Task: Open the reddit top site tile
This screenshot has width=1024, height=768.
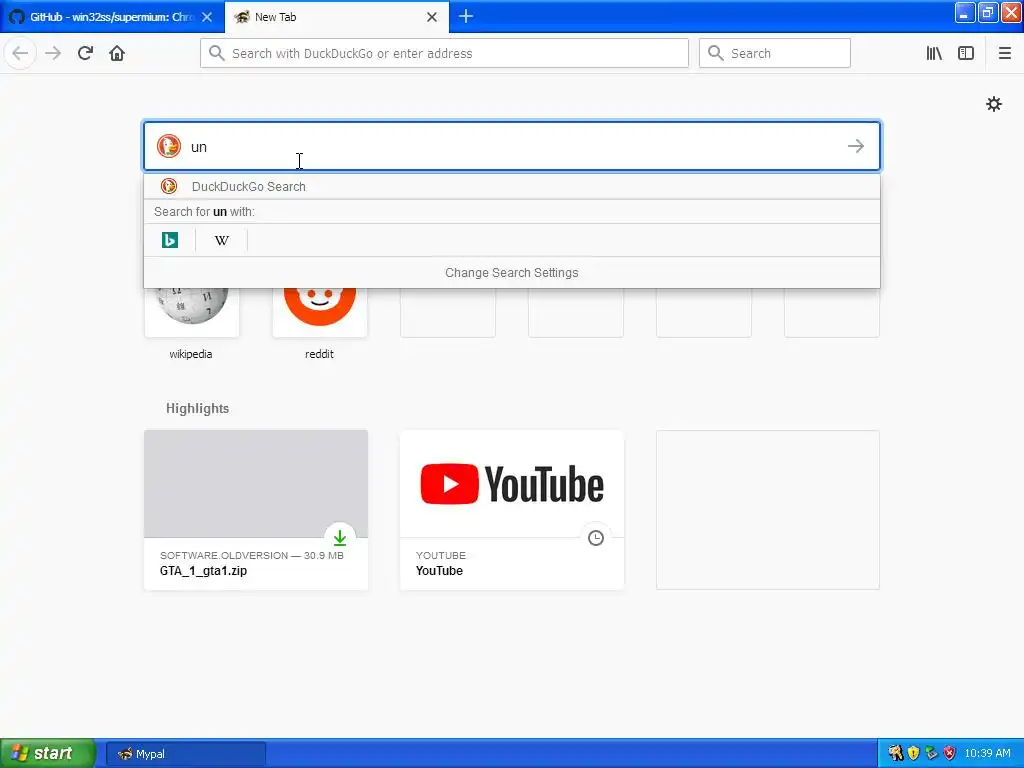Action: 319,312
